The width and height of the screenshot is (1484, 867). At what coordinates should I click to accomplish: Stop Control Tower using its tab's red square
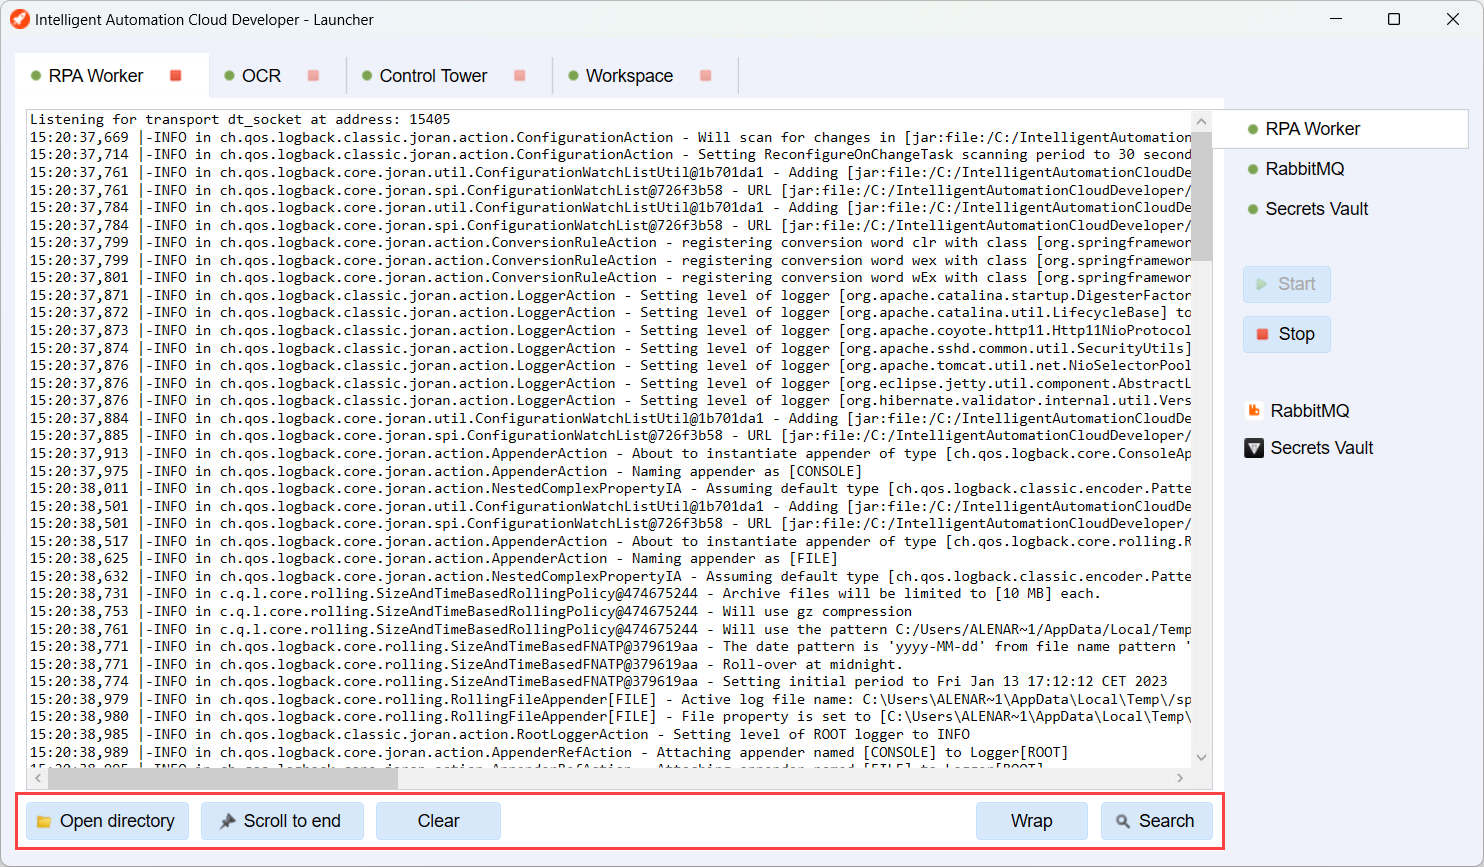coord(519,76)
